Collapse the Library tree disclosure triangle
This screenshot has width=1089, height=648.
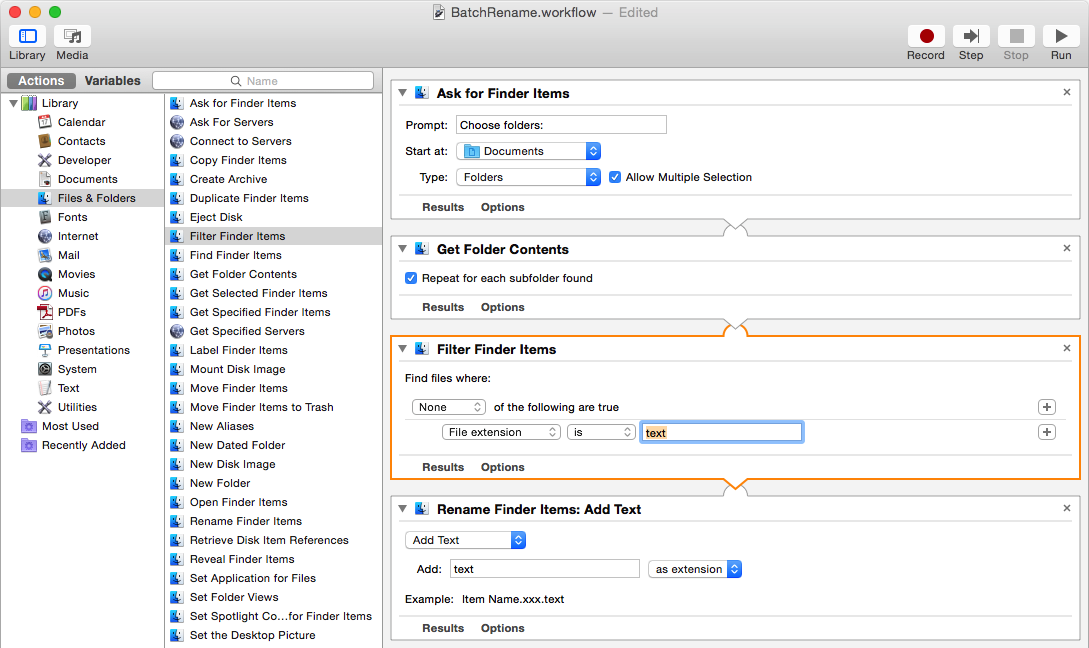click(x=13, y=103)
